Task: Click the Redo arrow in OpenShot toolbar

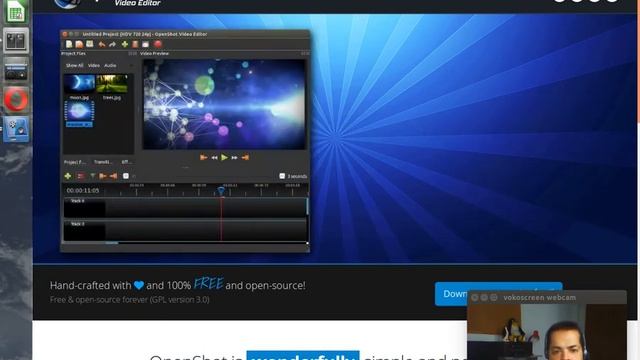Action: point(113,44)
